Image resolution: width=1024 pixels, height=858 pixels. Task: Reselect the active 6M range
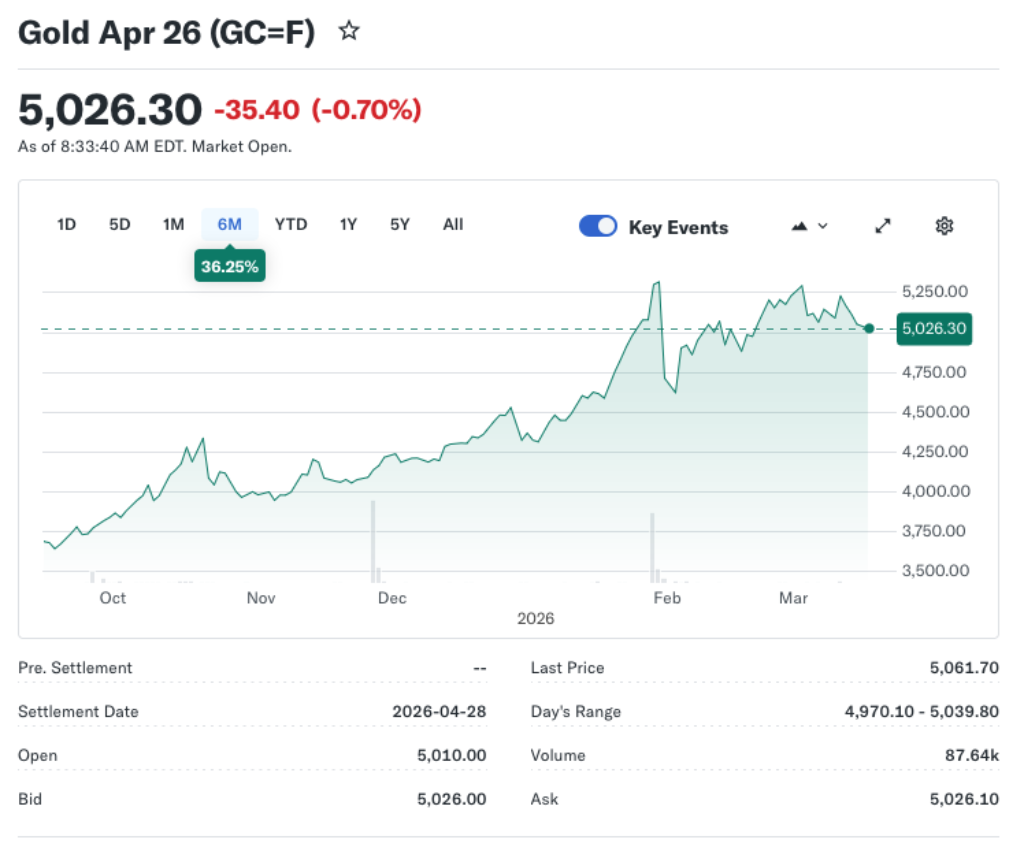229,225
